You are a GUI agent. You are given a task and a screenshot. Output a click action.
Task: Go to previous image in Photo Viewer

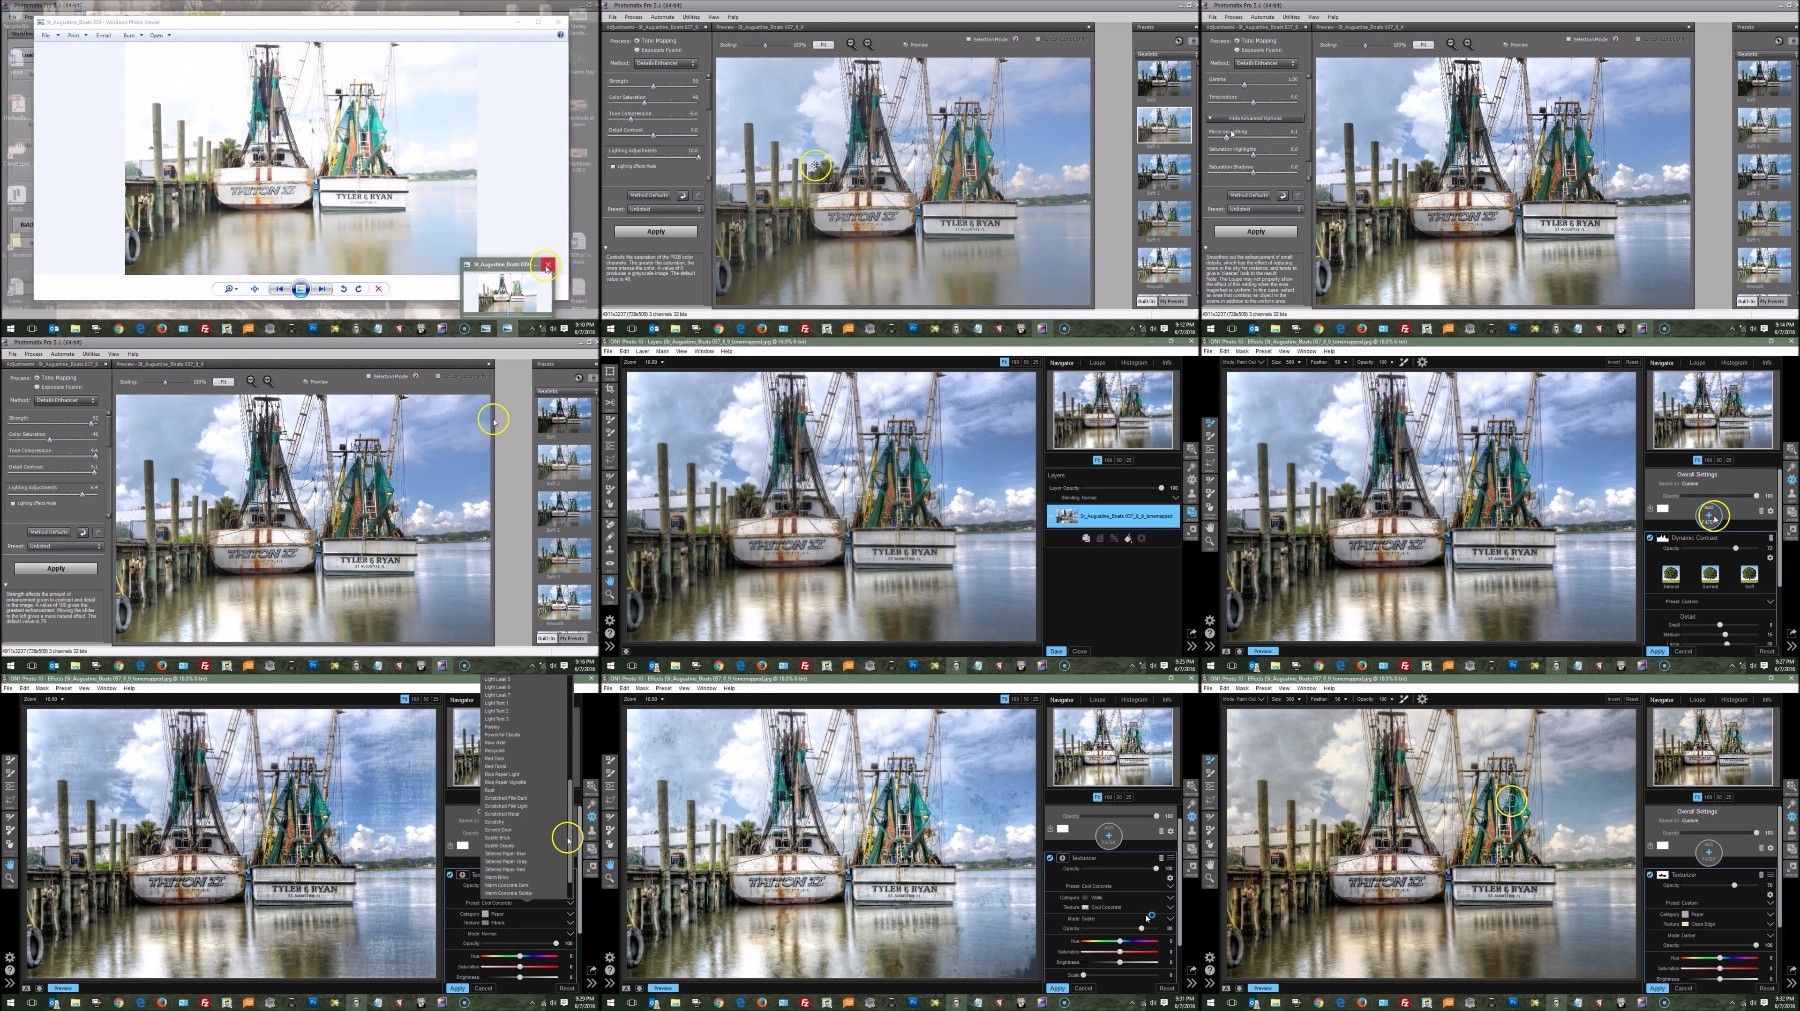(280, 289)
